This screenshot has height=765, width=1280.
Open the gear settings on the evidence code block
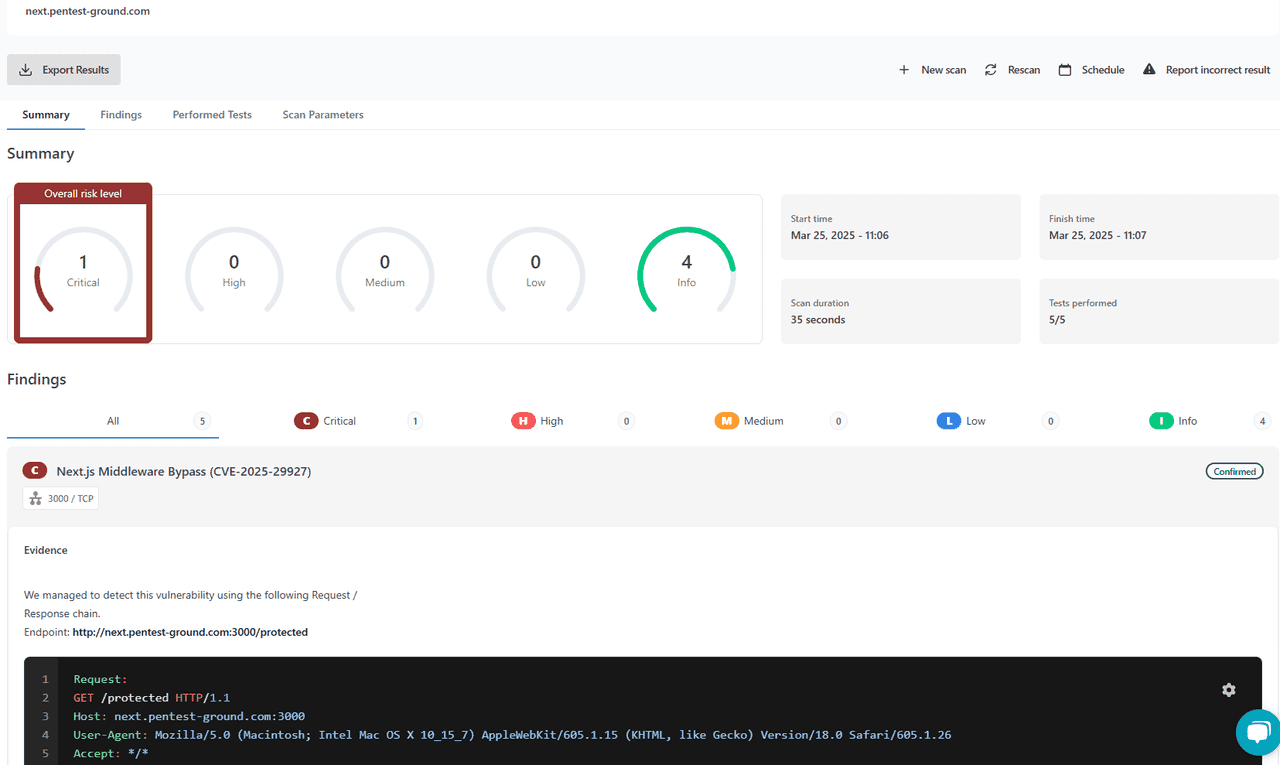1228,690
